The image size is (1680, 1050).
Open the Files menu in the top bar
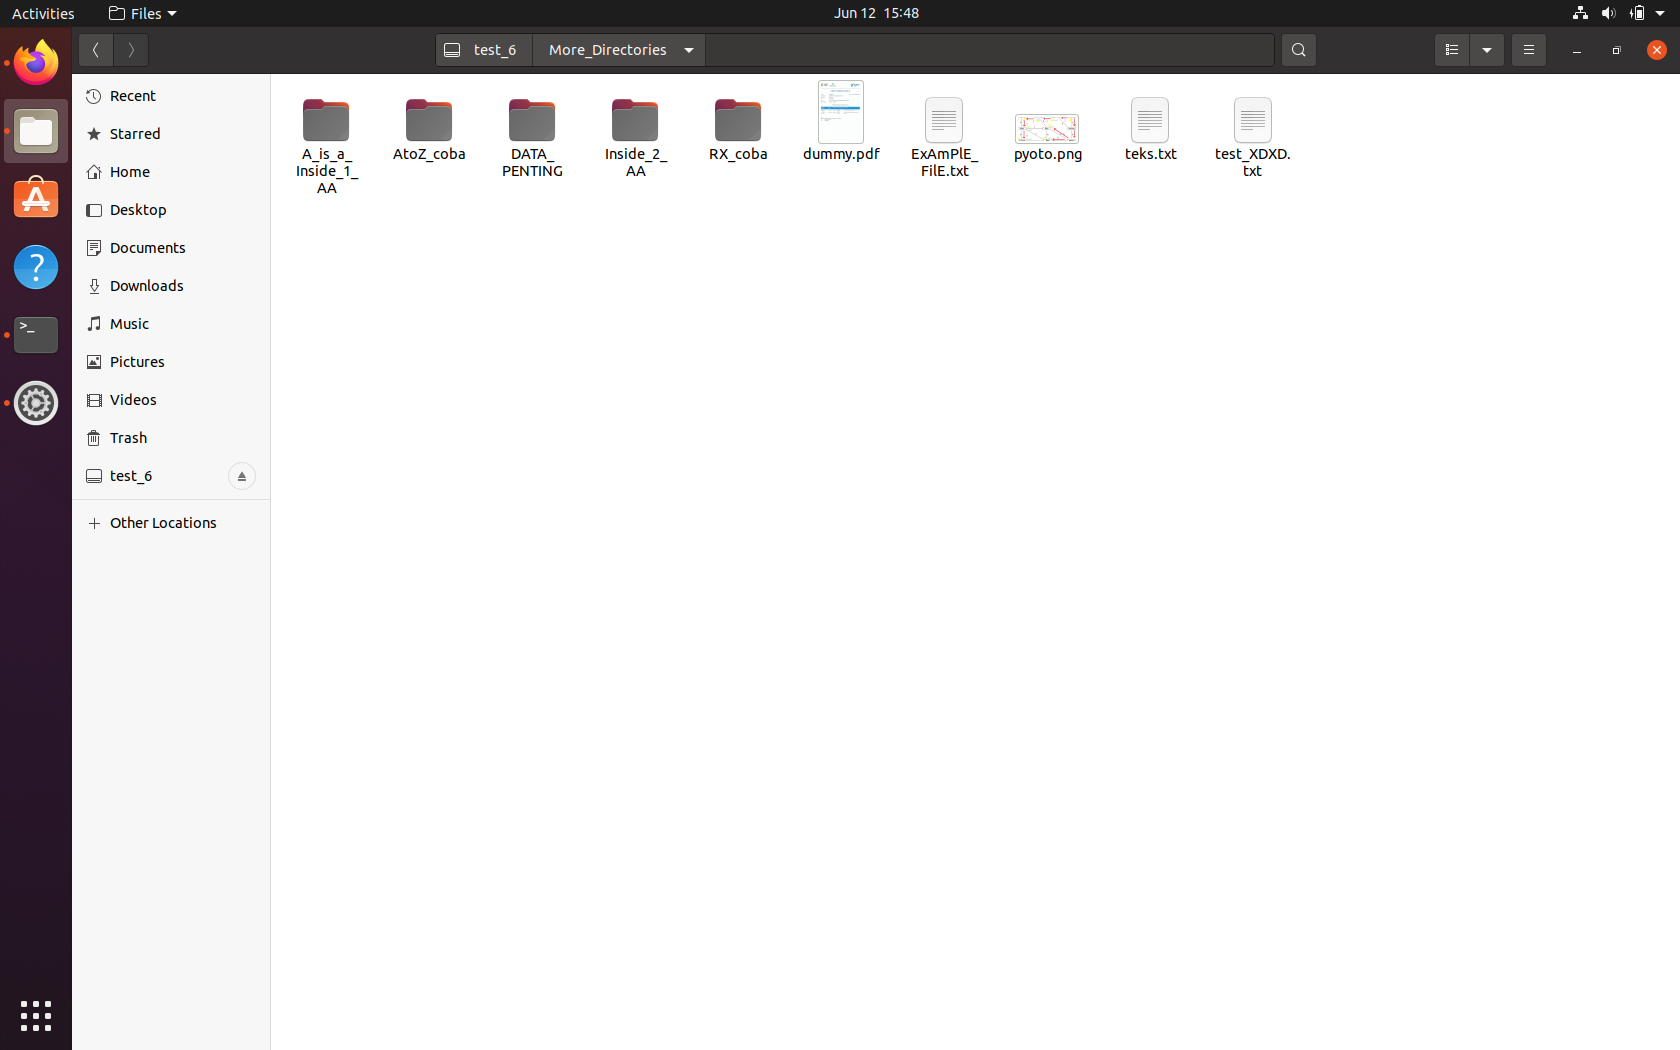pyautogui.click(x=141, y=13)
